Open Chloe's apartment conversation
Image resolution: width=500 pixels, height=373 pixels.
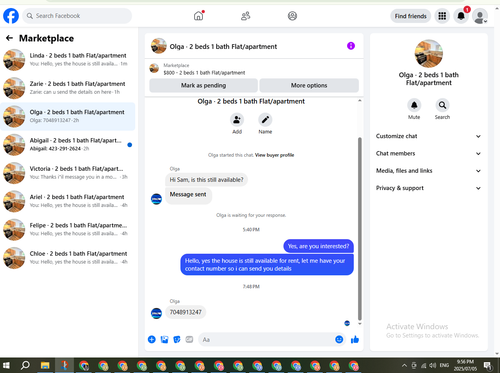pyautogui.click(x=68, y=258)
